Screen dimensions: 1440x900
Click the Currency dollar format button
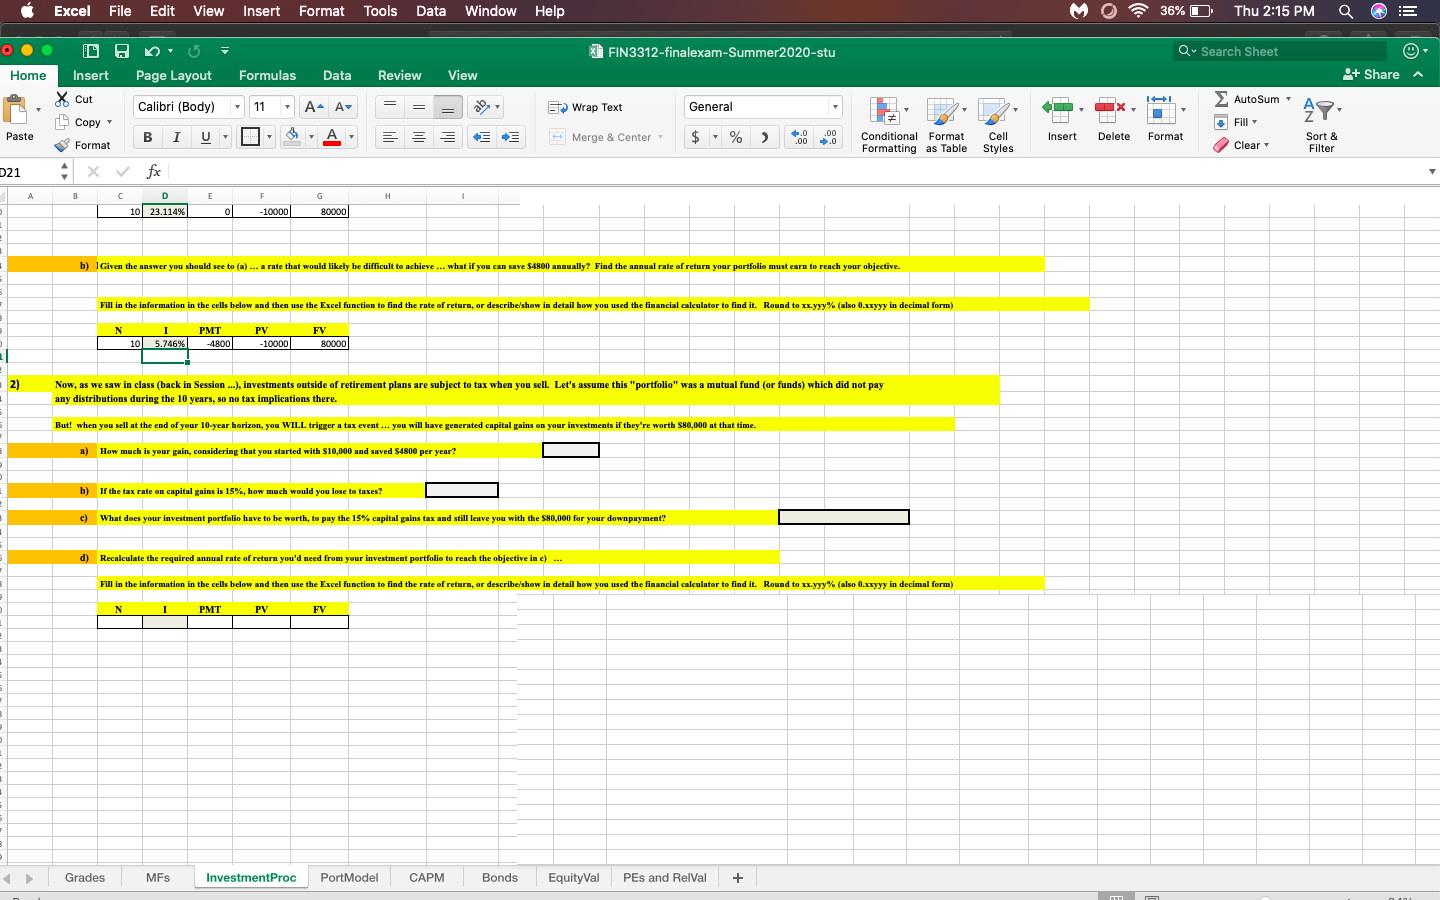[696, 137]
